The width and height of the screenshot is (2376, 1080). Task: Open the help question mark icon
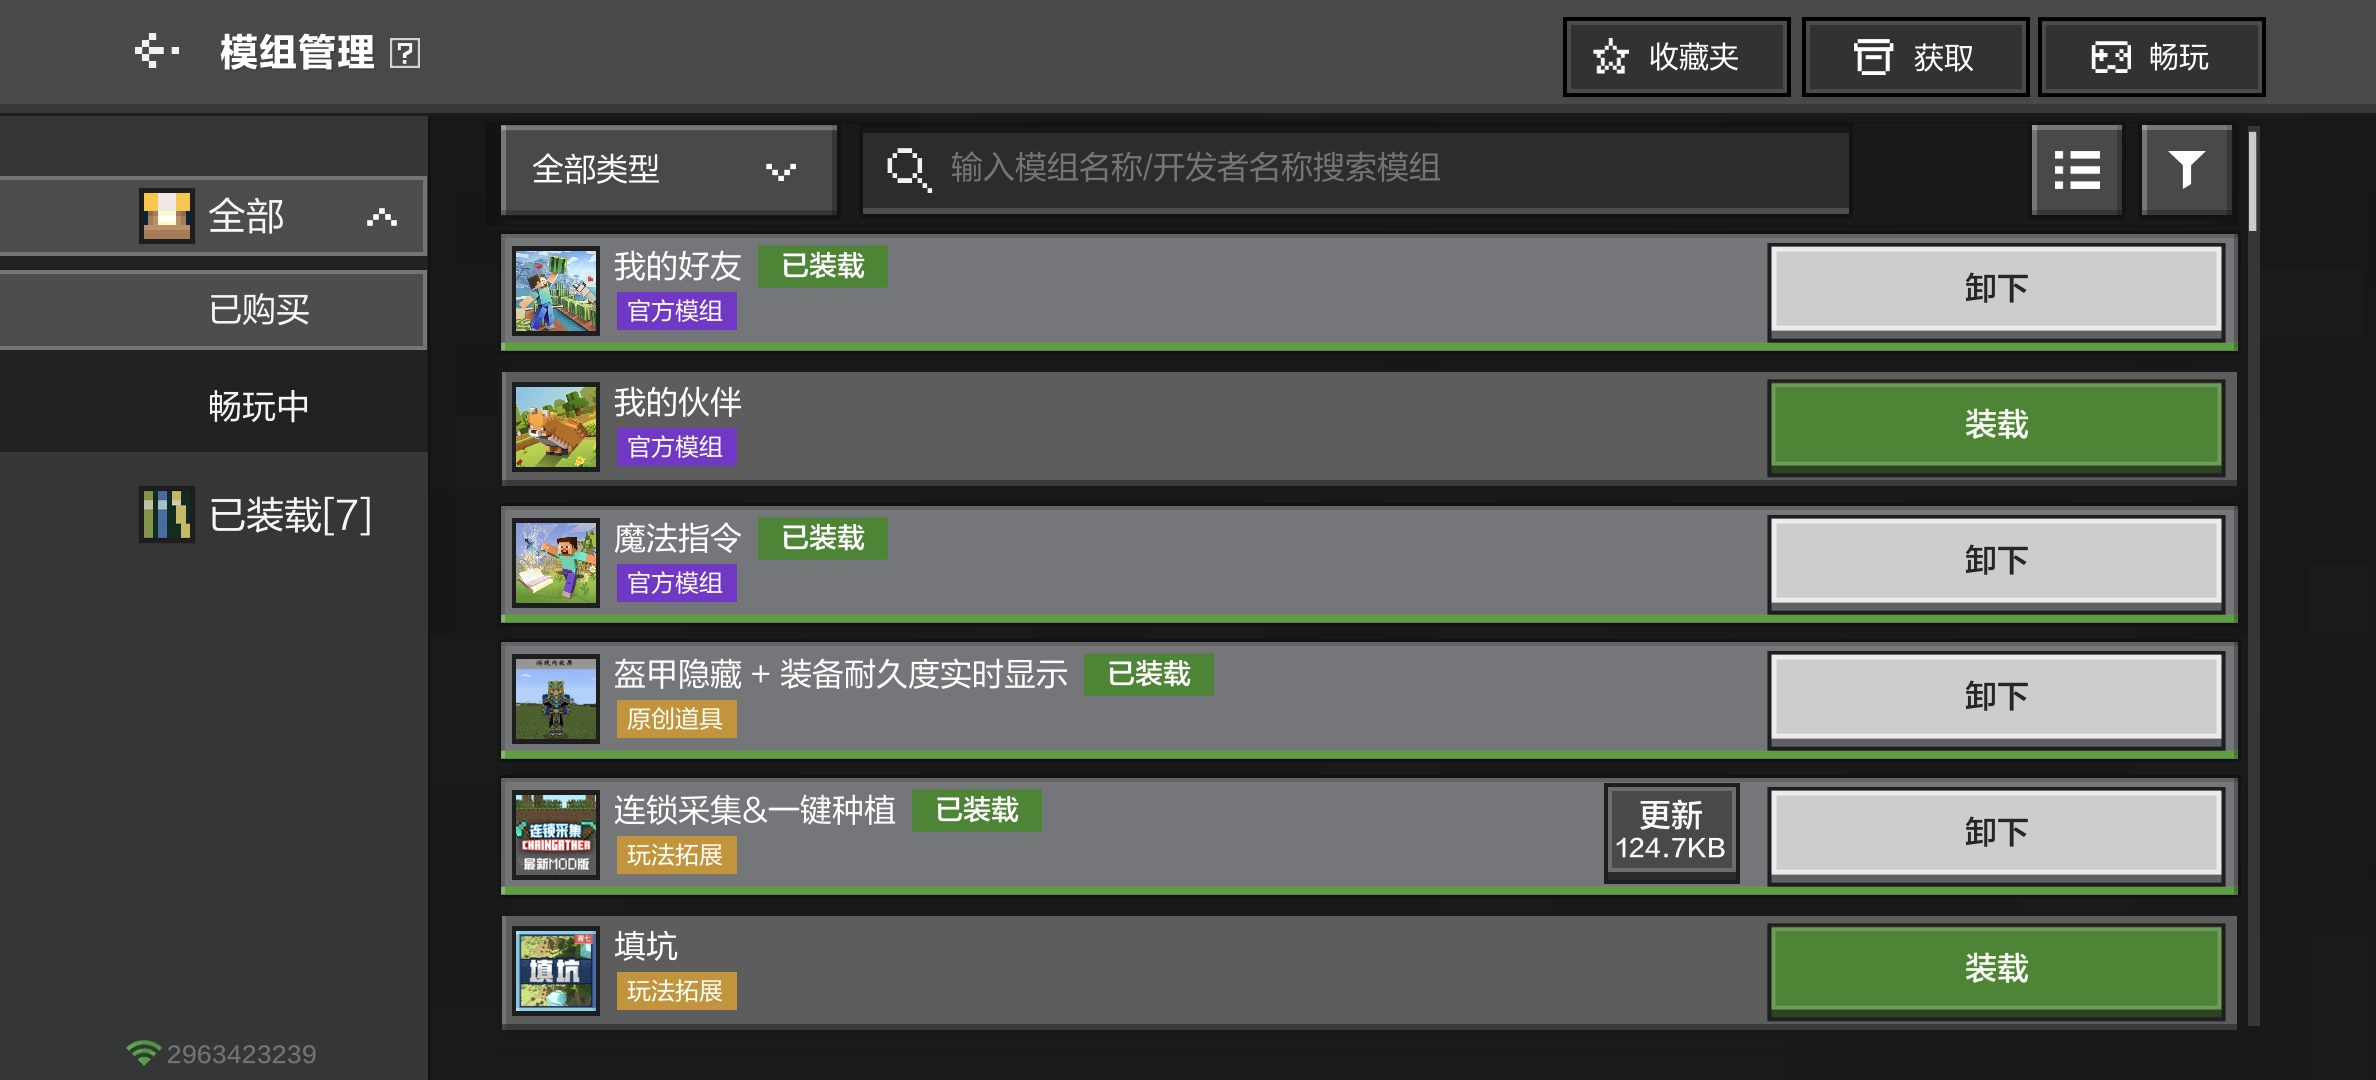(405, 53)
